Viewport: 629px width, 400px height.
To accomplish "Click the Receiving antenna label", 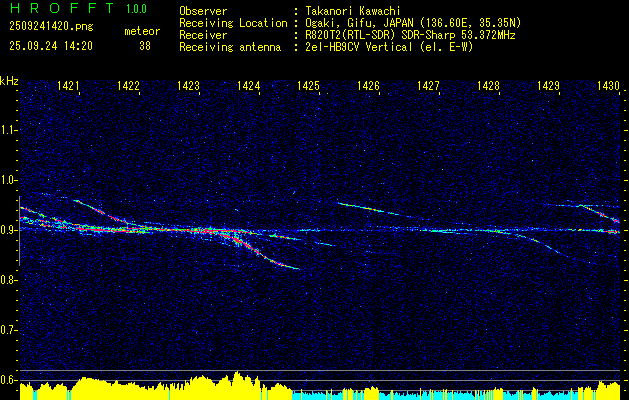I will coord(230,47).
